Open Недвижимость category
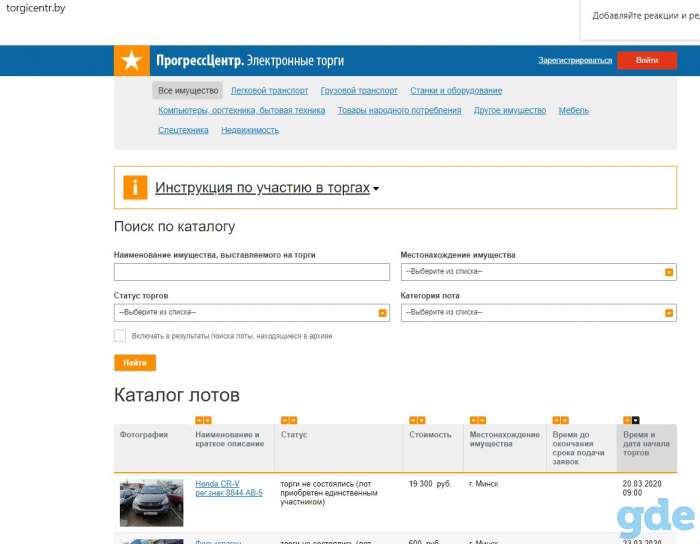 coord(250,130)
